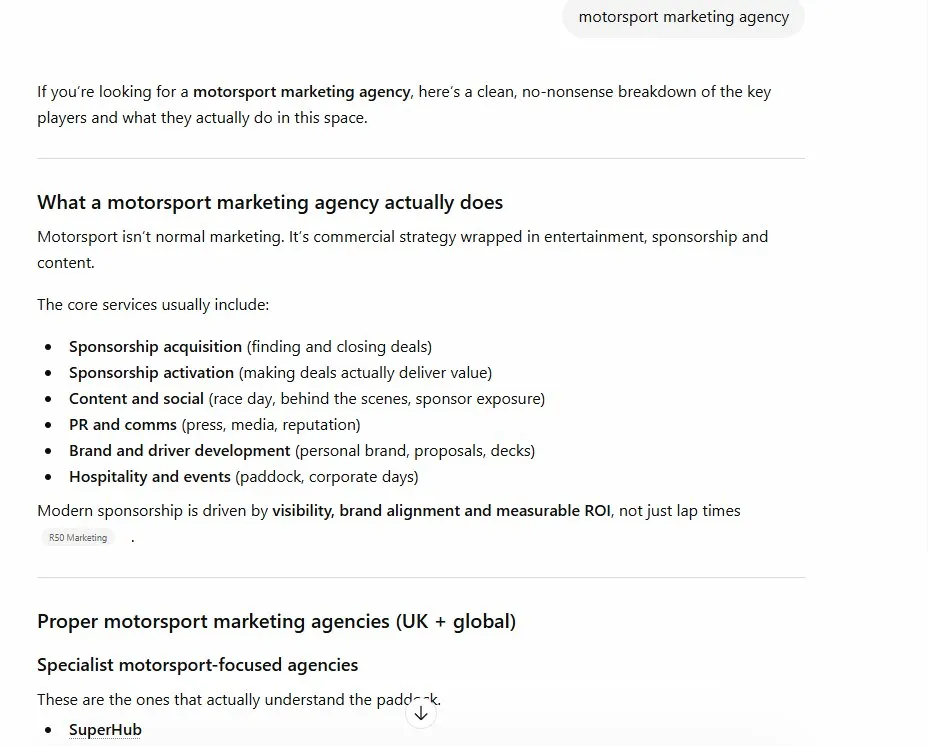The image size is (928, 746).
Task: Select the bullet item 'Content and social'
Action: tap(136, 398)
